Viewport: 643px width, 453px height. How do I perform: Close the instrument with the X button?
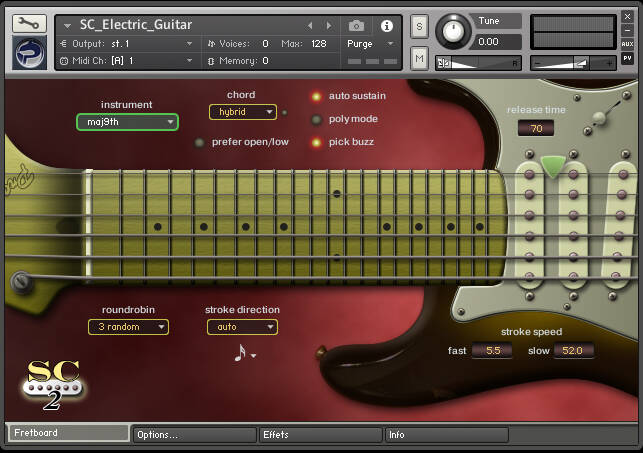tap(627, 16)
